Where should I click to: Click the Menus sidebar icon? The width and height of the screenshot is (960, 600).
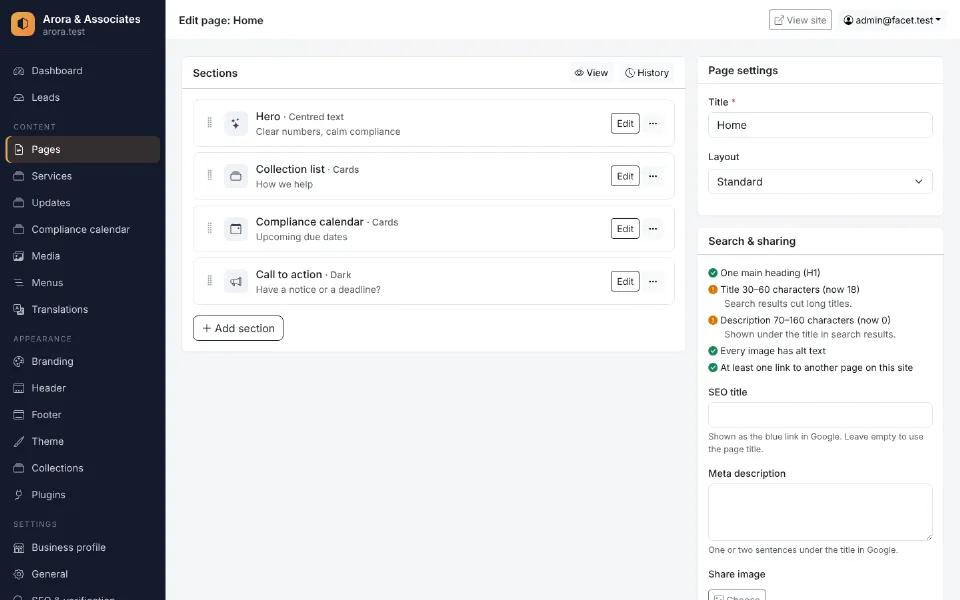(x=19, y=283)
